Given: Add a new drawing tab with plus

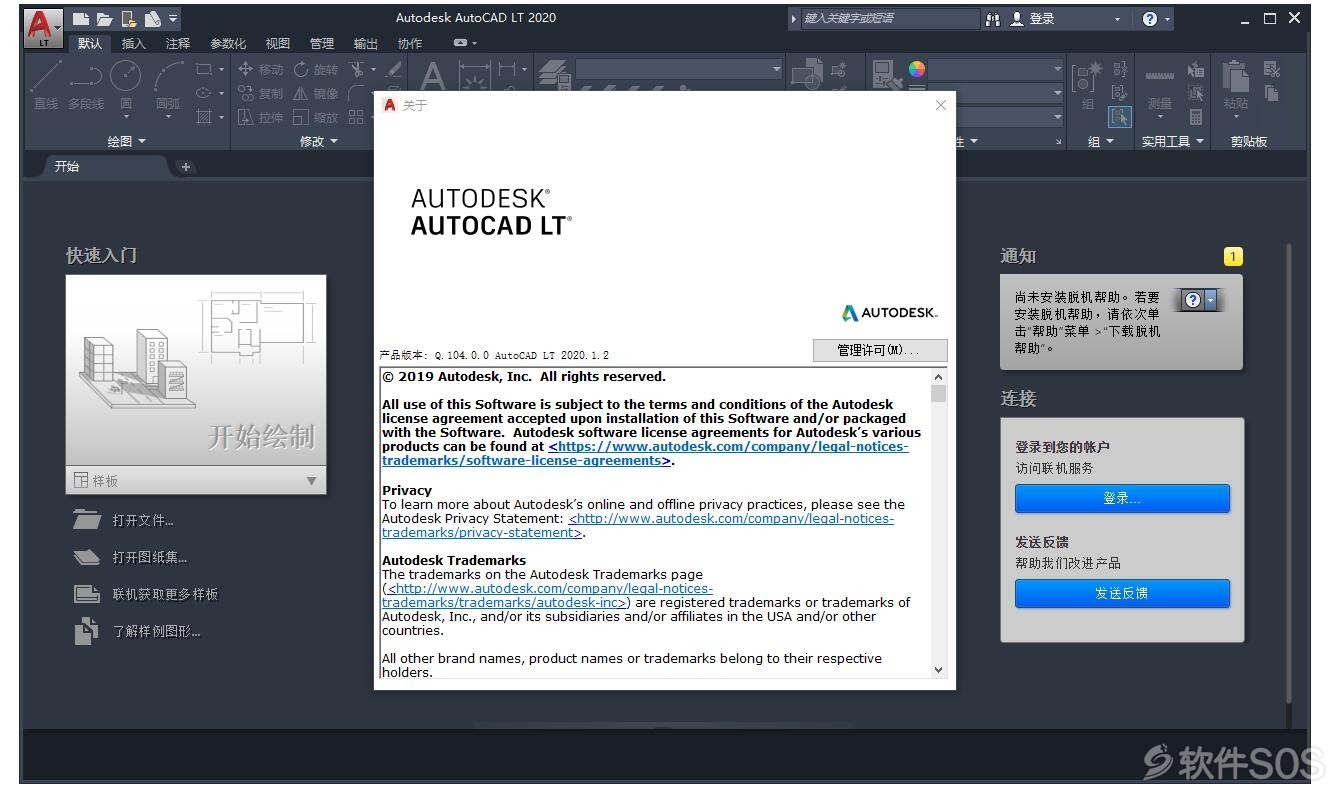Looking at the screenshot, I should tap(185, 167).
